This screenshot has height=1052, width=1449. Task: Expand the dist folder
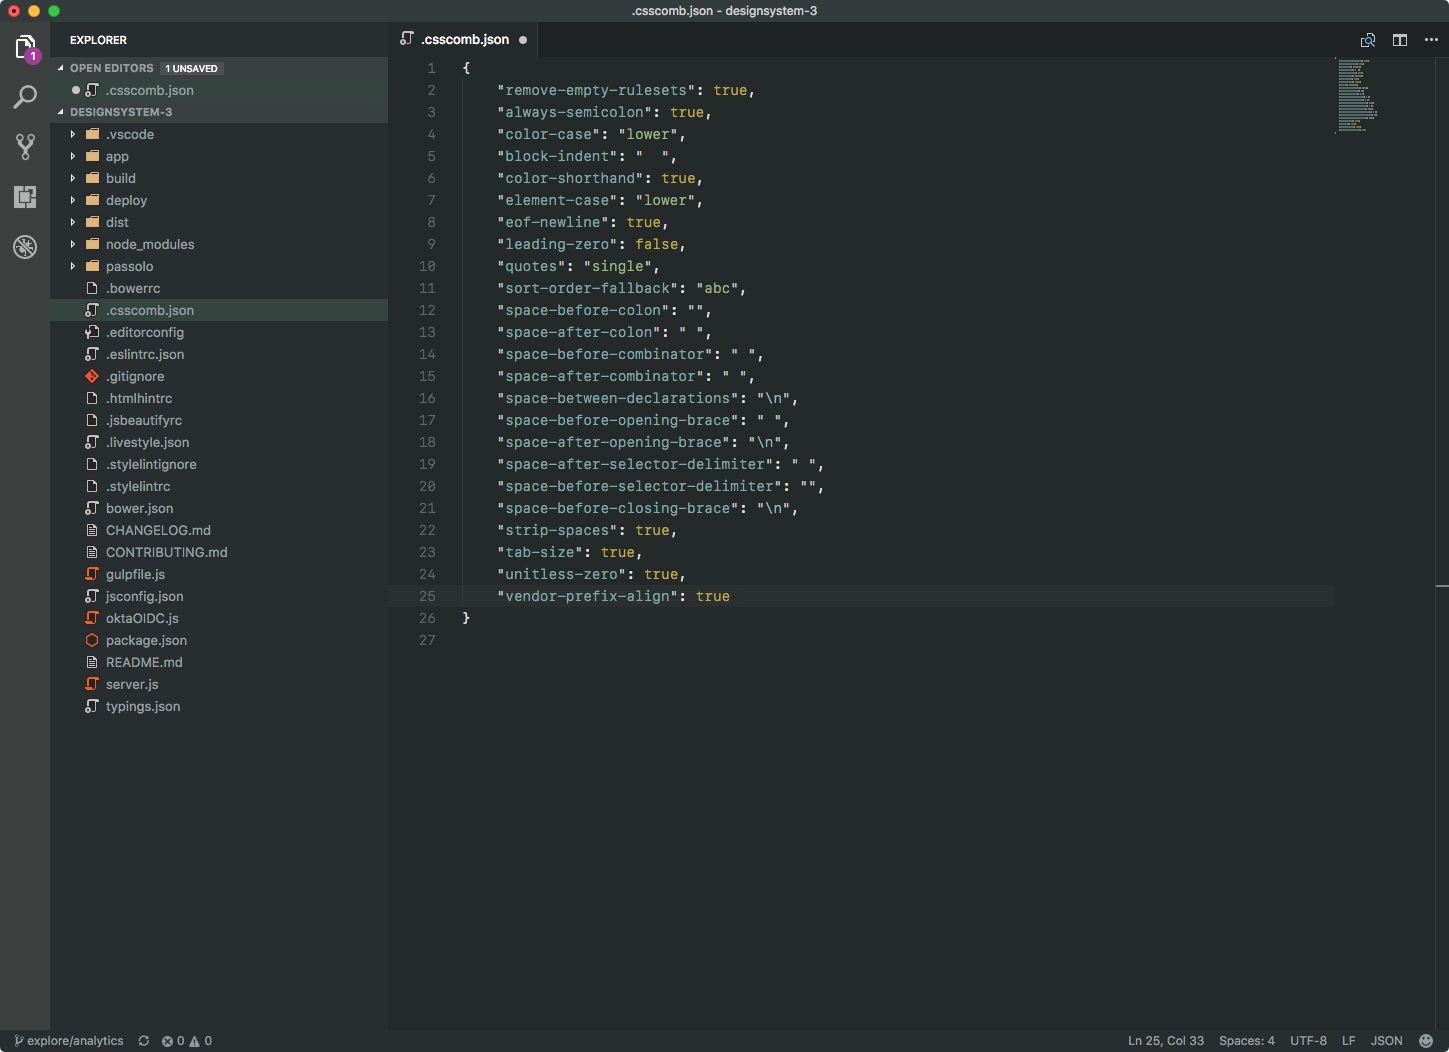click(73, 222)
